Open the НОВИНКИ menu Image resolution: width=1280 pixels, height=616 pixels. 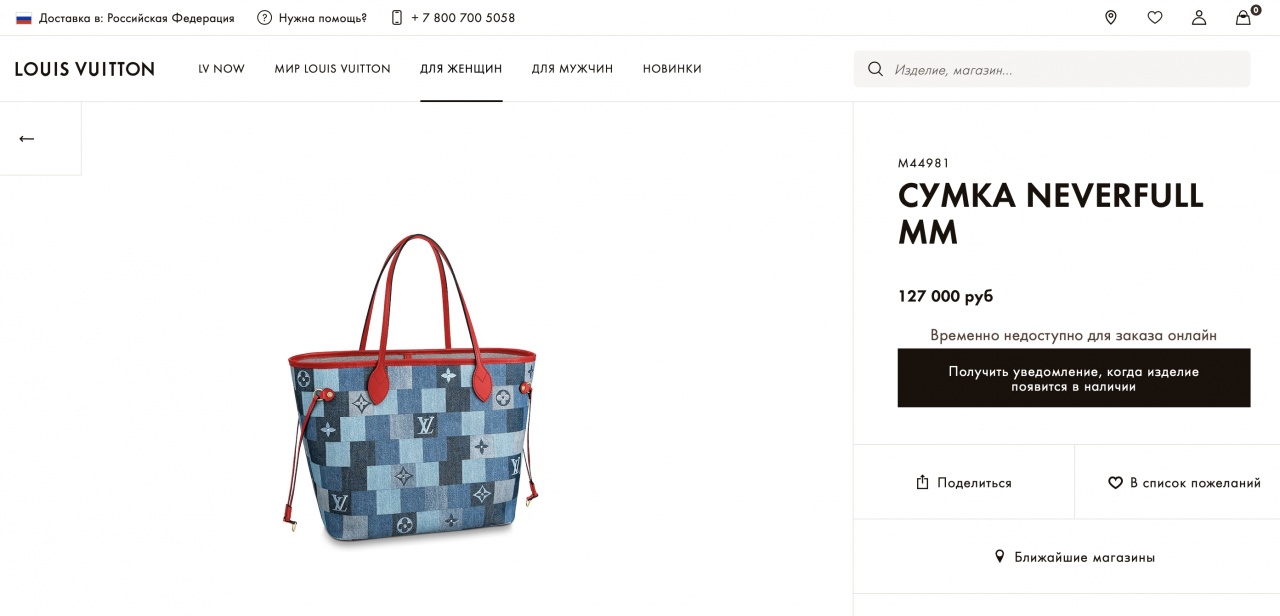(x=672, y=69)
